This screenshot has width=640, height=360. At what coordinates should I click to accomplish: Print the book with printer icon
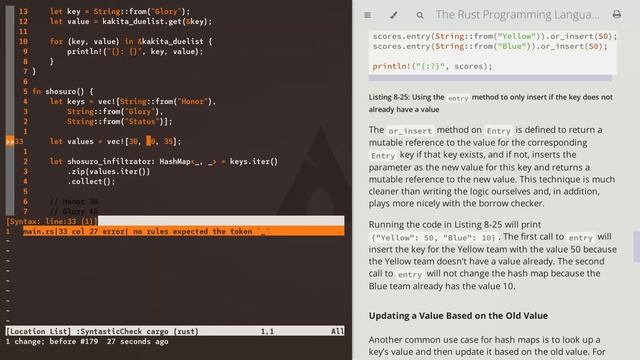[617, 15]
